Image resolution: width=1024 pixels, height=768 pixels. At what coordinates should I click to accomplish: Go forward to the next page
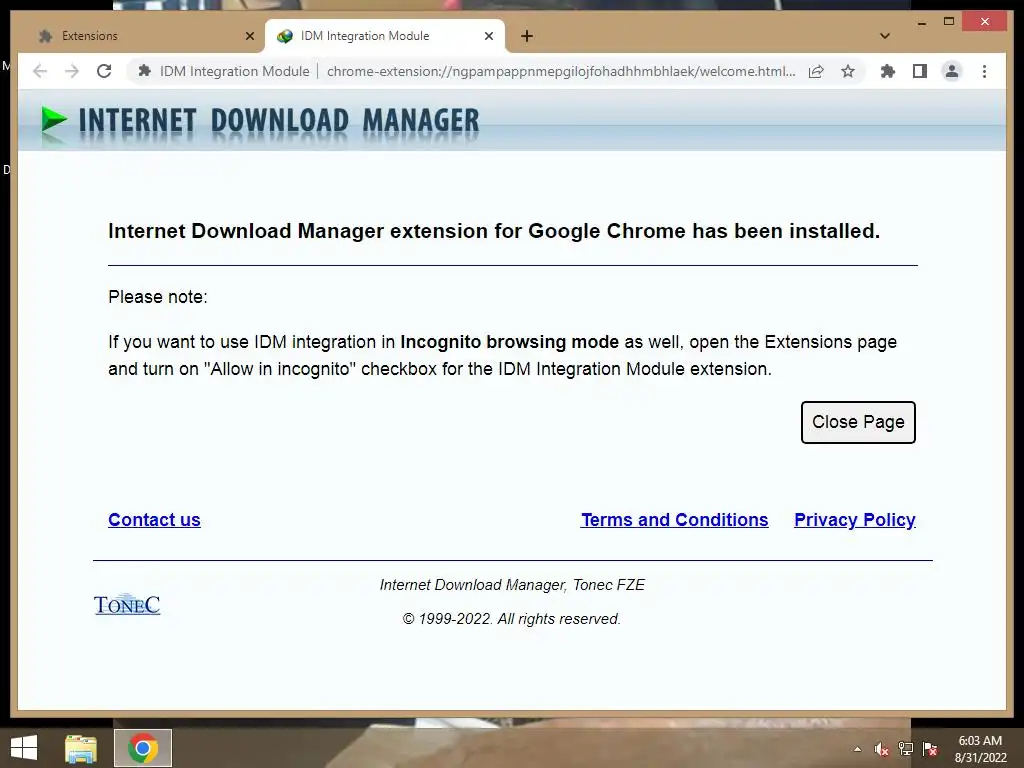click(x=72, y=71)
